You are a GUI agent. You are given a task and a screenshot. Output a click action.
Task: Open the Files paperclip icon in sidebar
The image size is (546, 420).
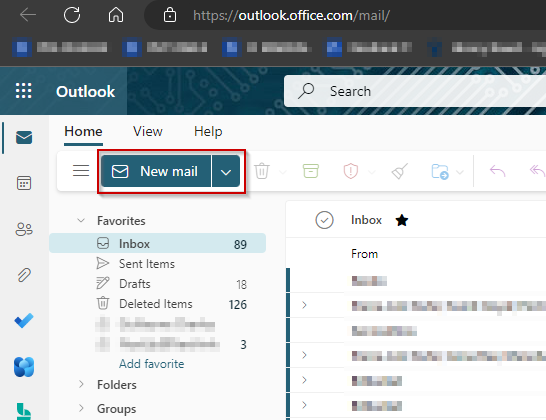click(24, 275)
